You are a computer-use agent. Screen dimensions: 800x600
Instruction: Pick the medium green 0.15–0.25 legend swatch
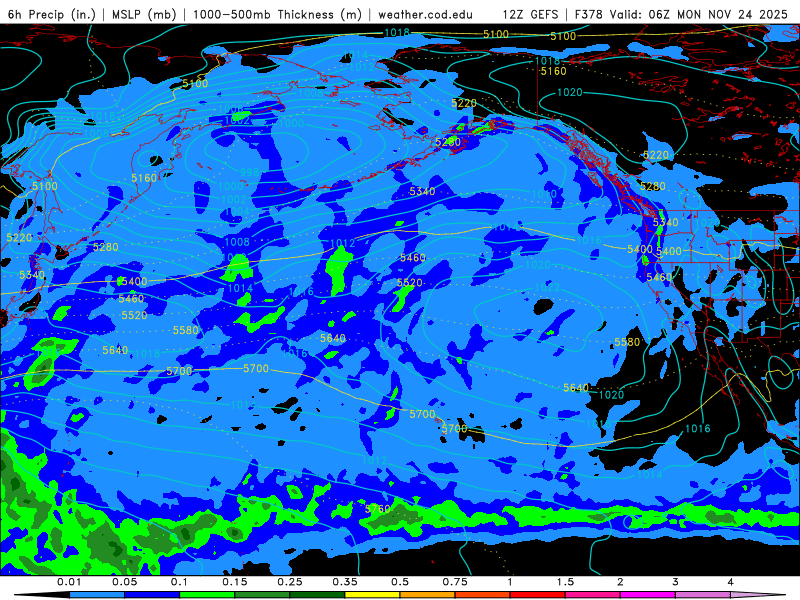[x=262, y=595]
